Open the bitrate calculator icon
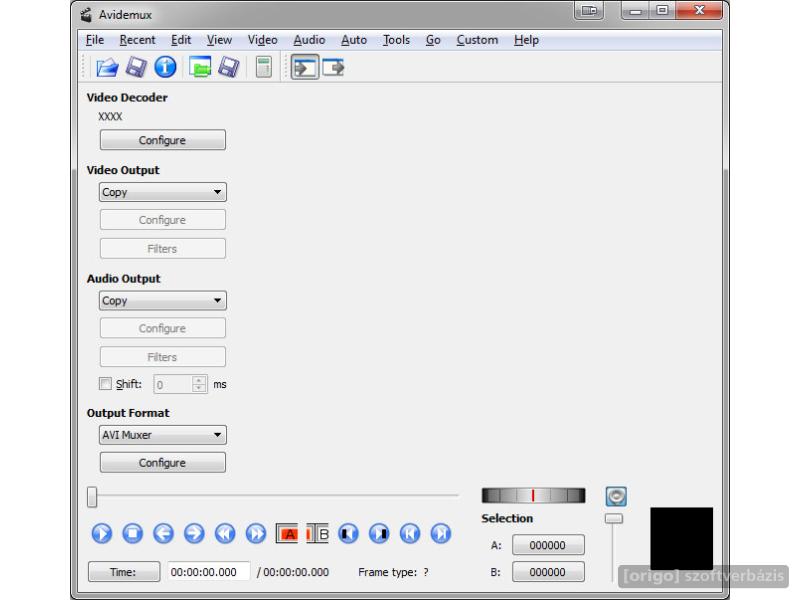800x600 pixels. (263, 67)
